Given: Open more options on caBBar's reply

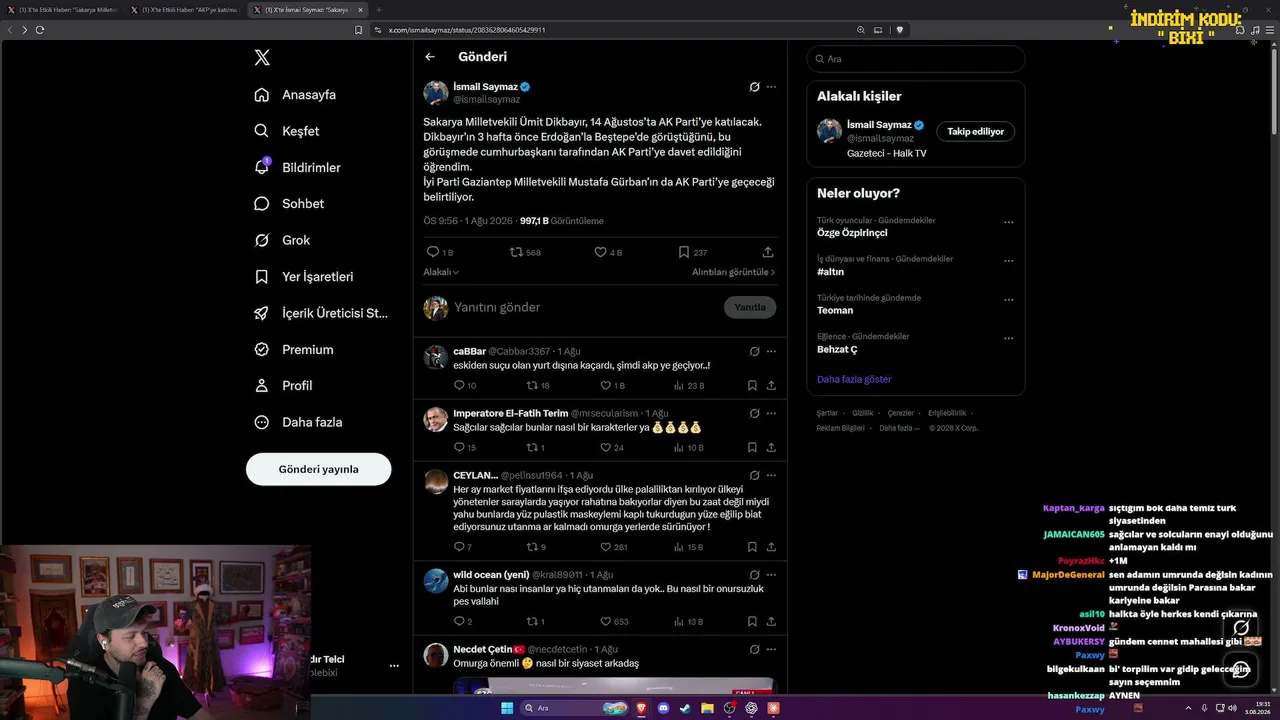Looking at the screenshot, I should [x=771, y=351].
